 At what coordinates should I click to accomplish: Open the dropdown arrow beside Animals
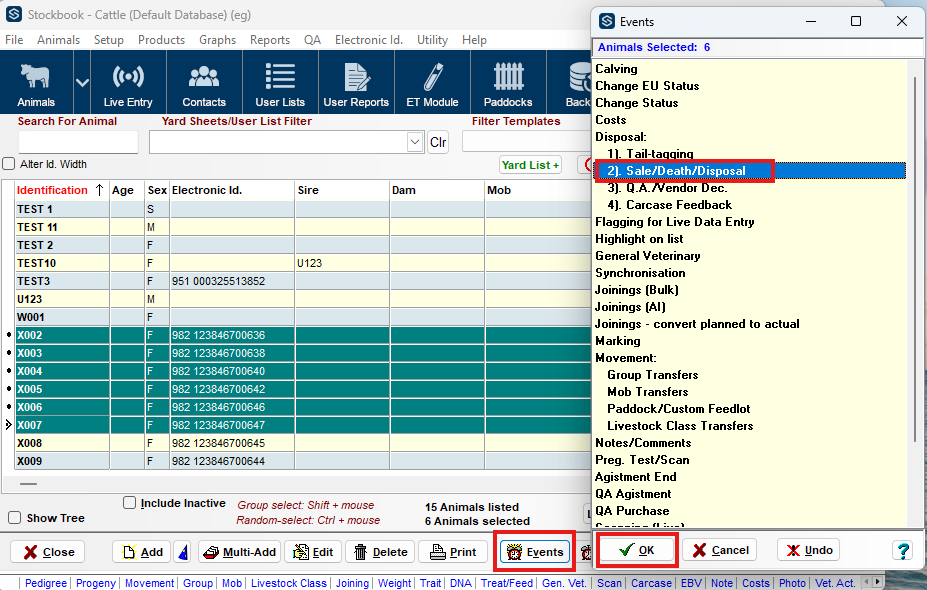click(x=82, y=82)
